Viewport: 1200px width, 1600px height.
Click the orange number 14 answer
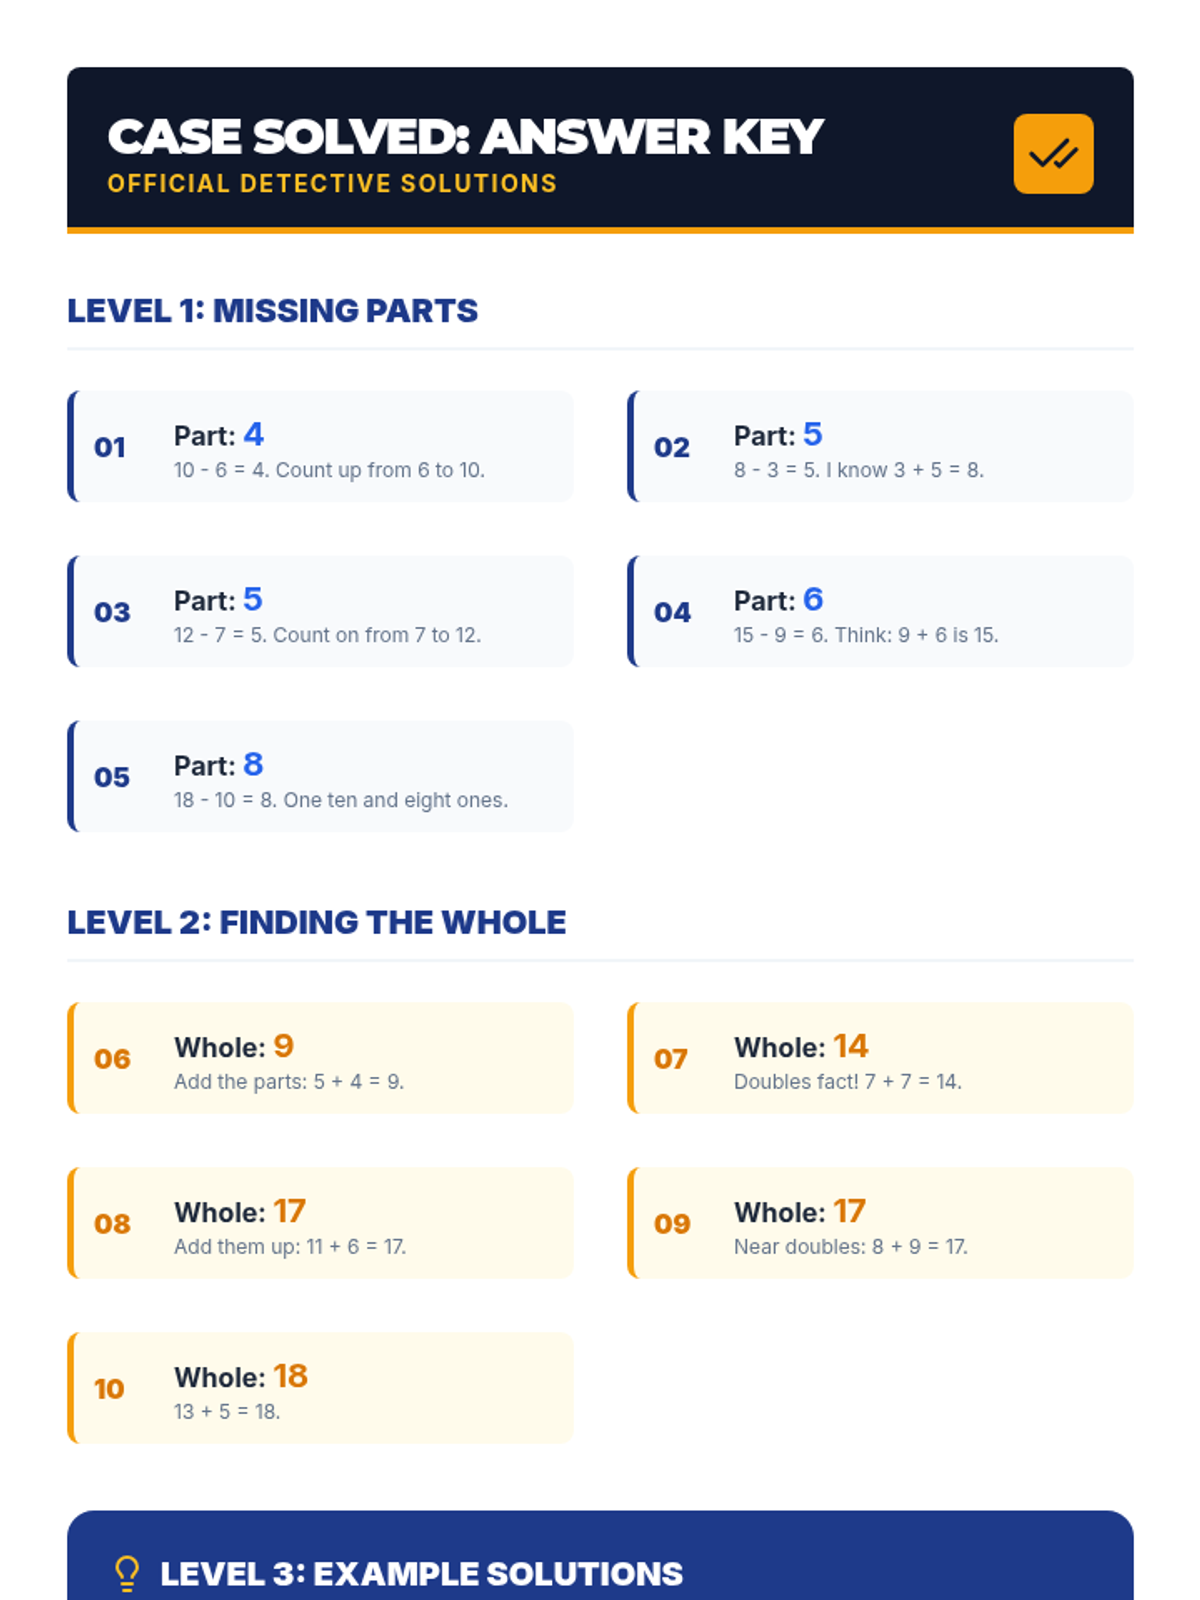(851, 1046)
